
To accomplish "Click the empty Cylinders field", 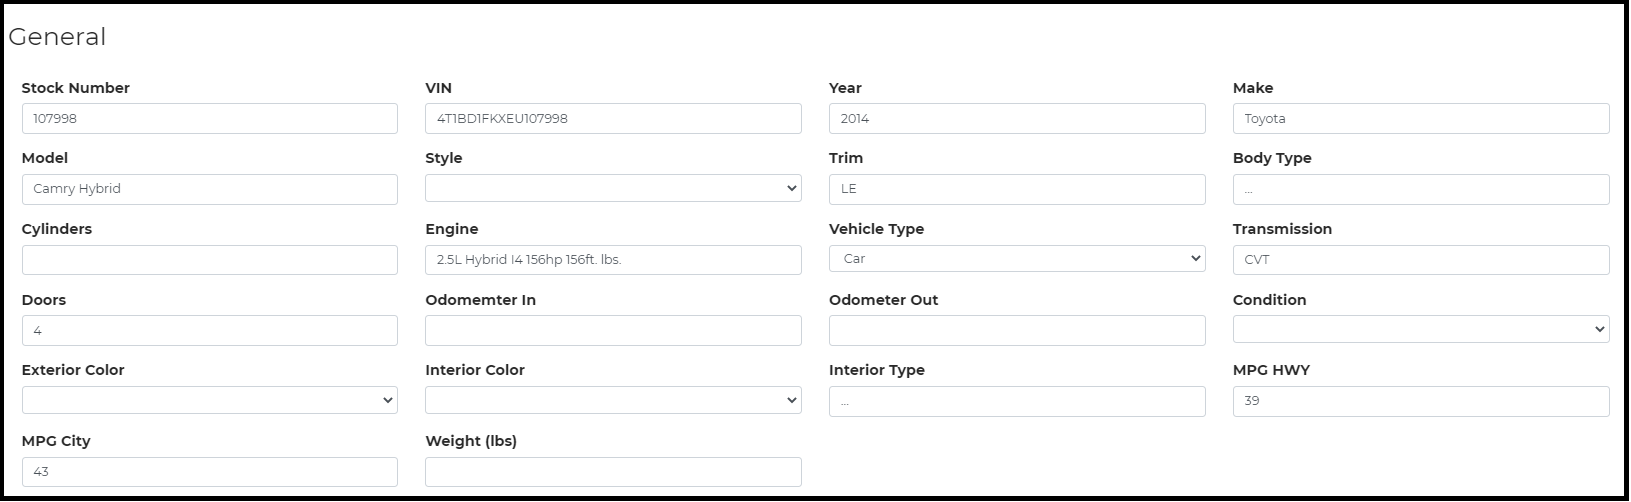I will (209, 260).
